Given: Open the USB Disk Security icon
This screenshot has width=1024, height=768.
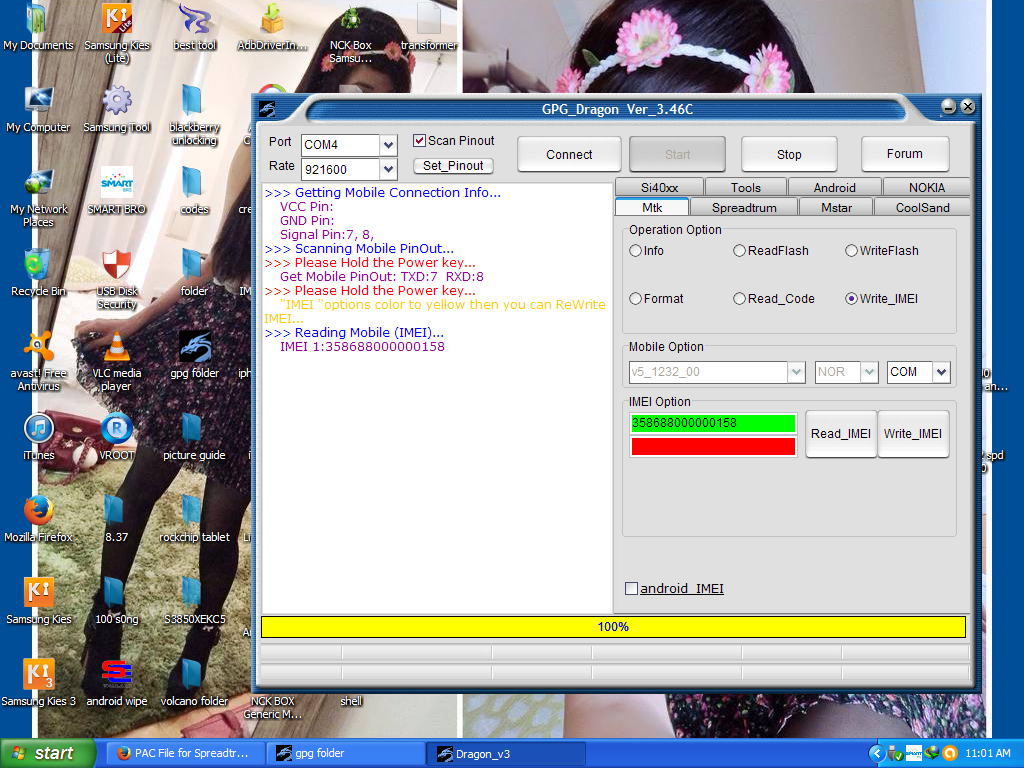Looking at the screenshot, I should pos(117,266).
